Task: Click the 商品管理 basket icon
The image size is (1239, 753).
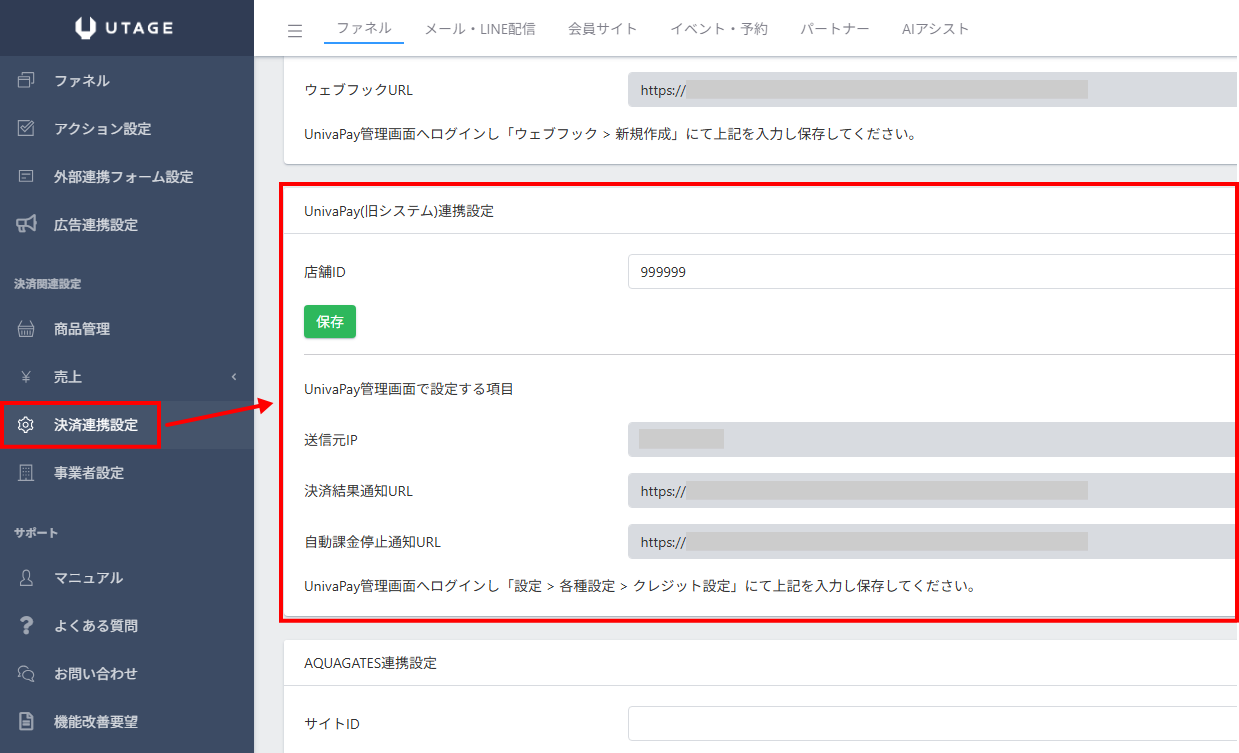Action: 27,329
